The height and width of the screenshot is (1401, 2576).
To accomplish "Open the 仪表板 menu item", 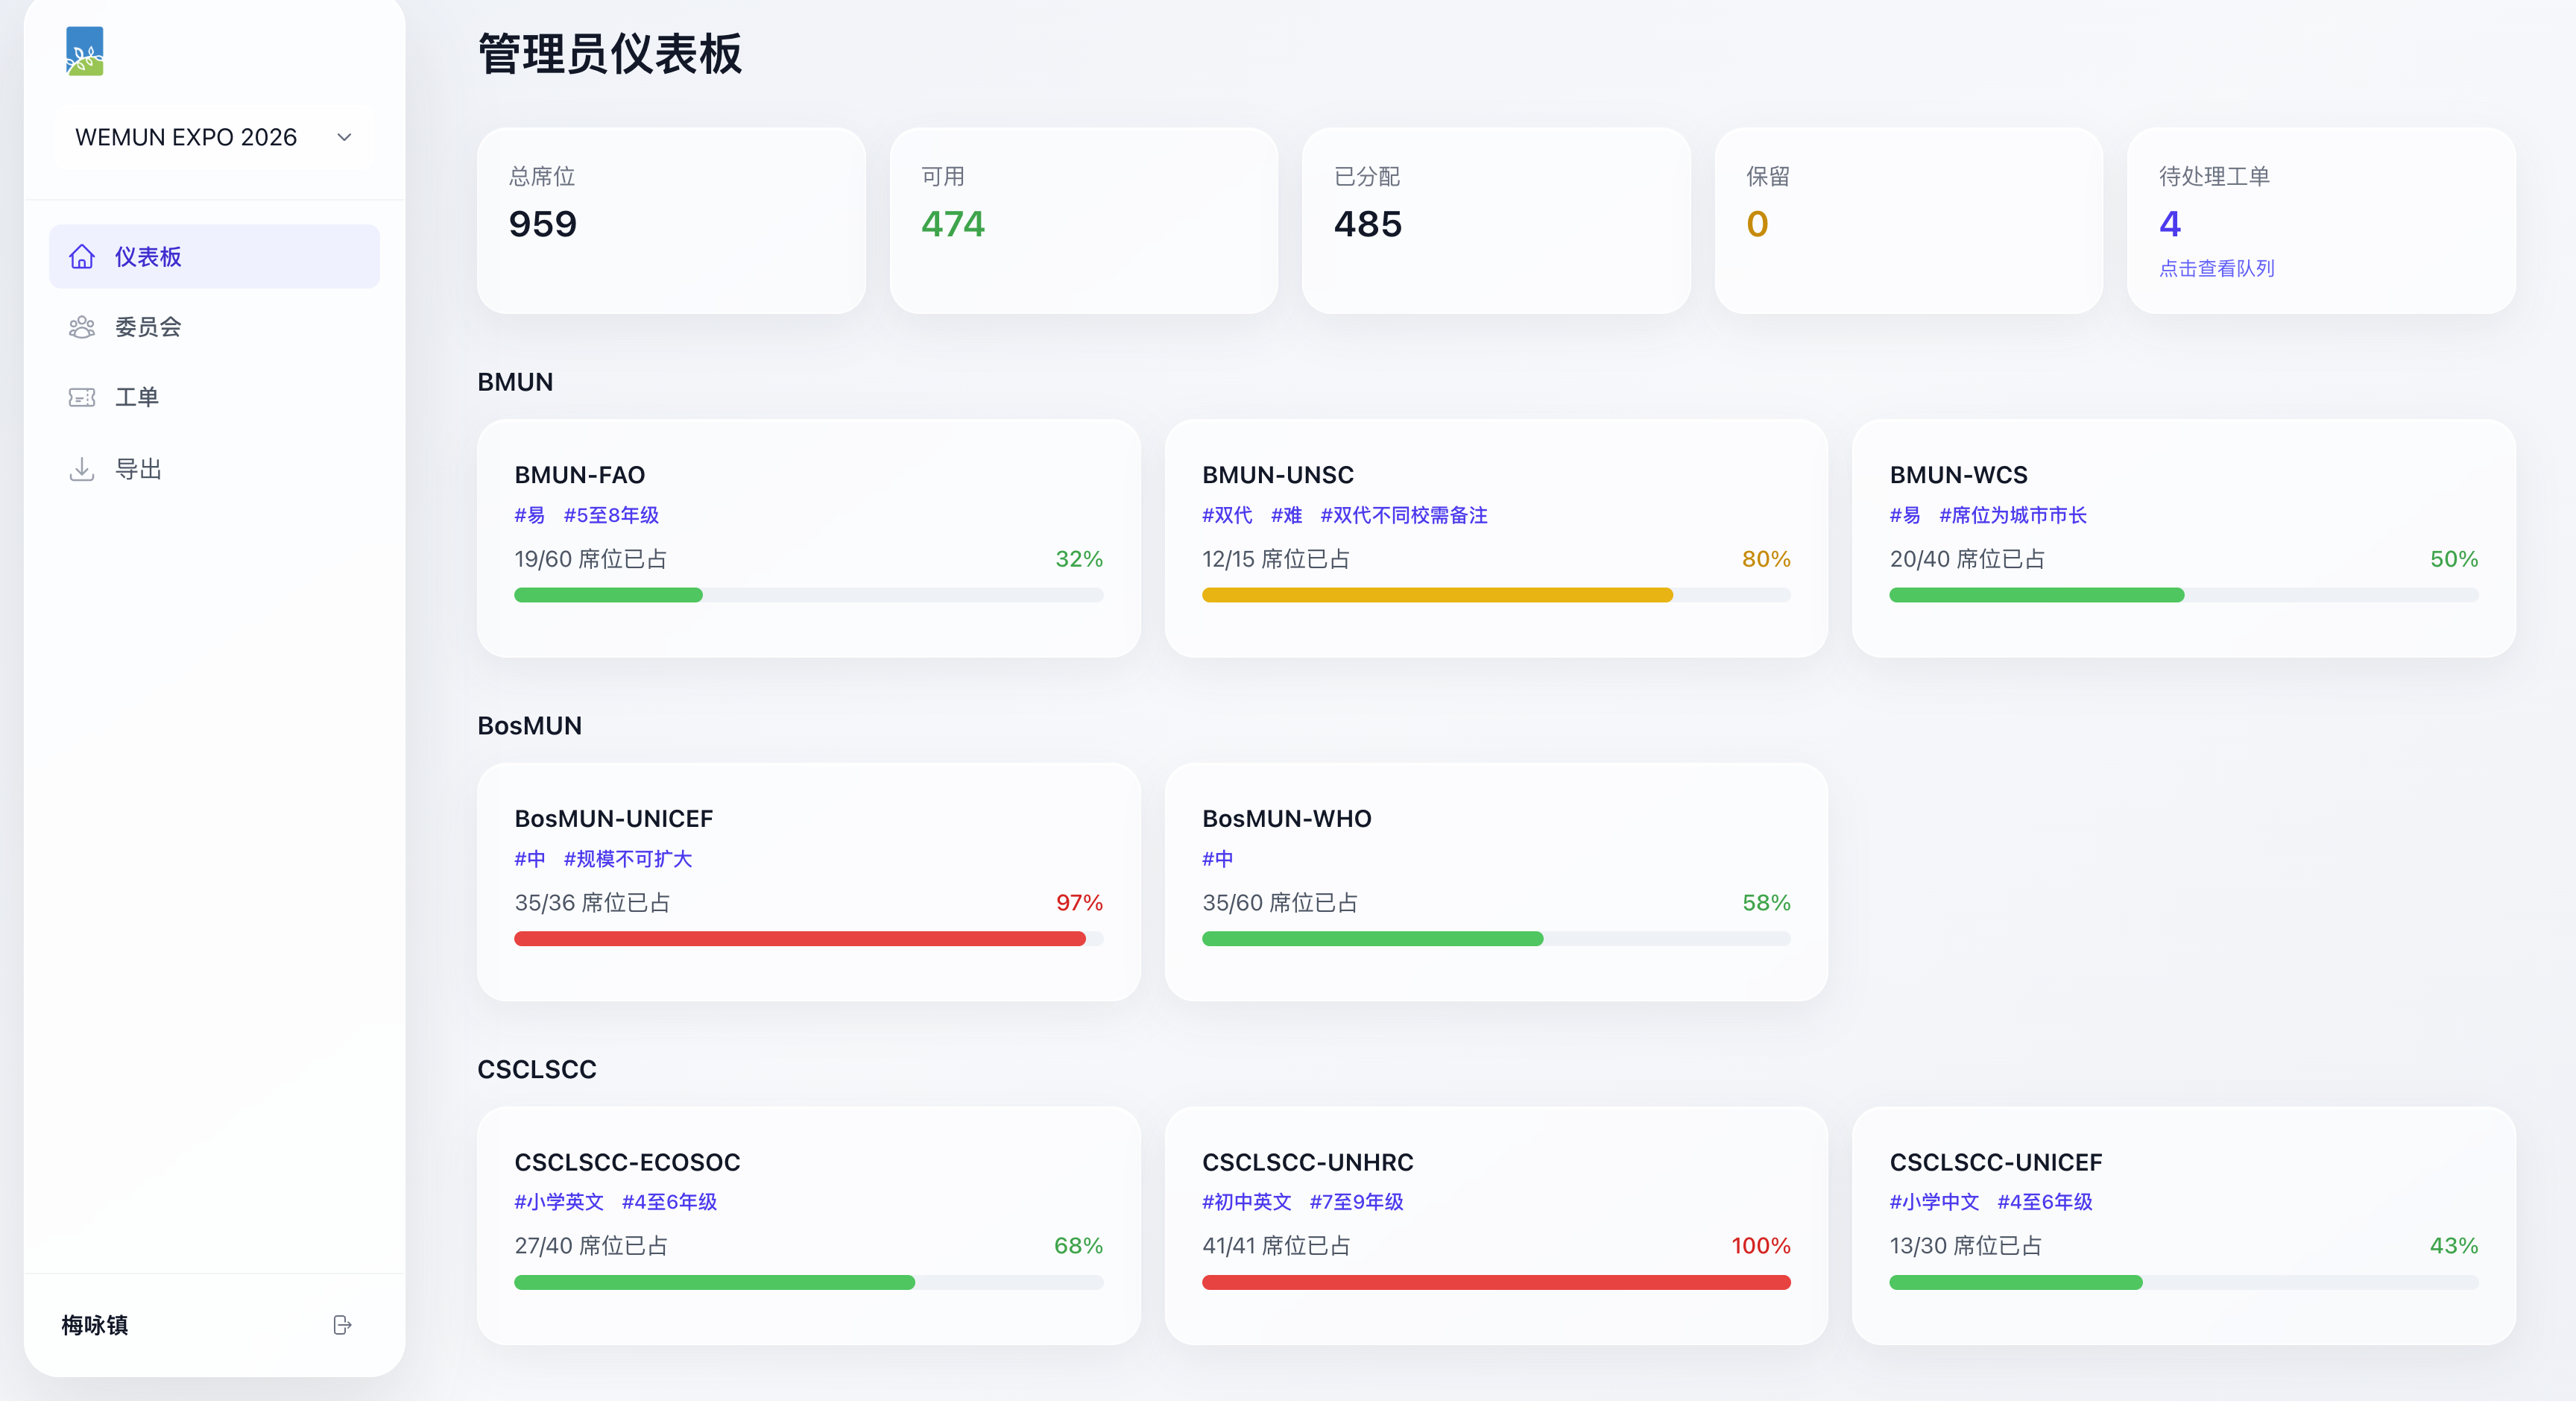I will click(214, 257).
